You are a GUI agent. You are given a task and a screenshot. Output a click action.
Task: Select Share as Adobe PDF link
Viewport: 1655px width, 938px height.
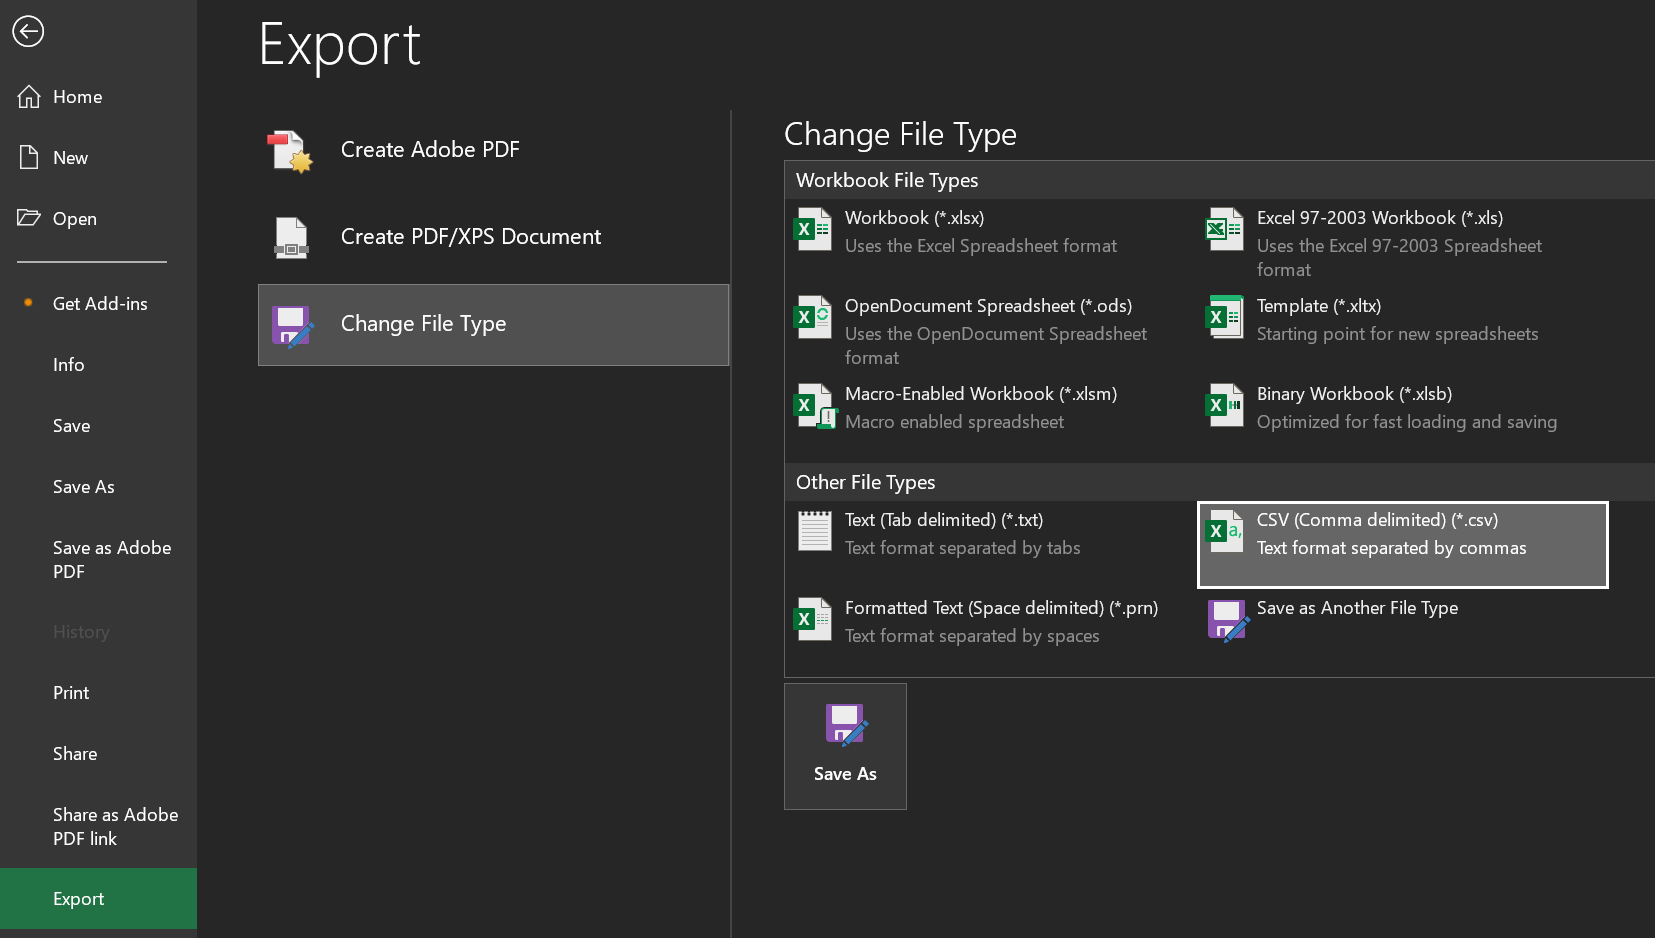tap(98, 827)
